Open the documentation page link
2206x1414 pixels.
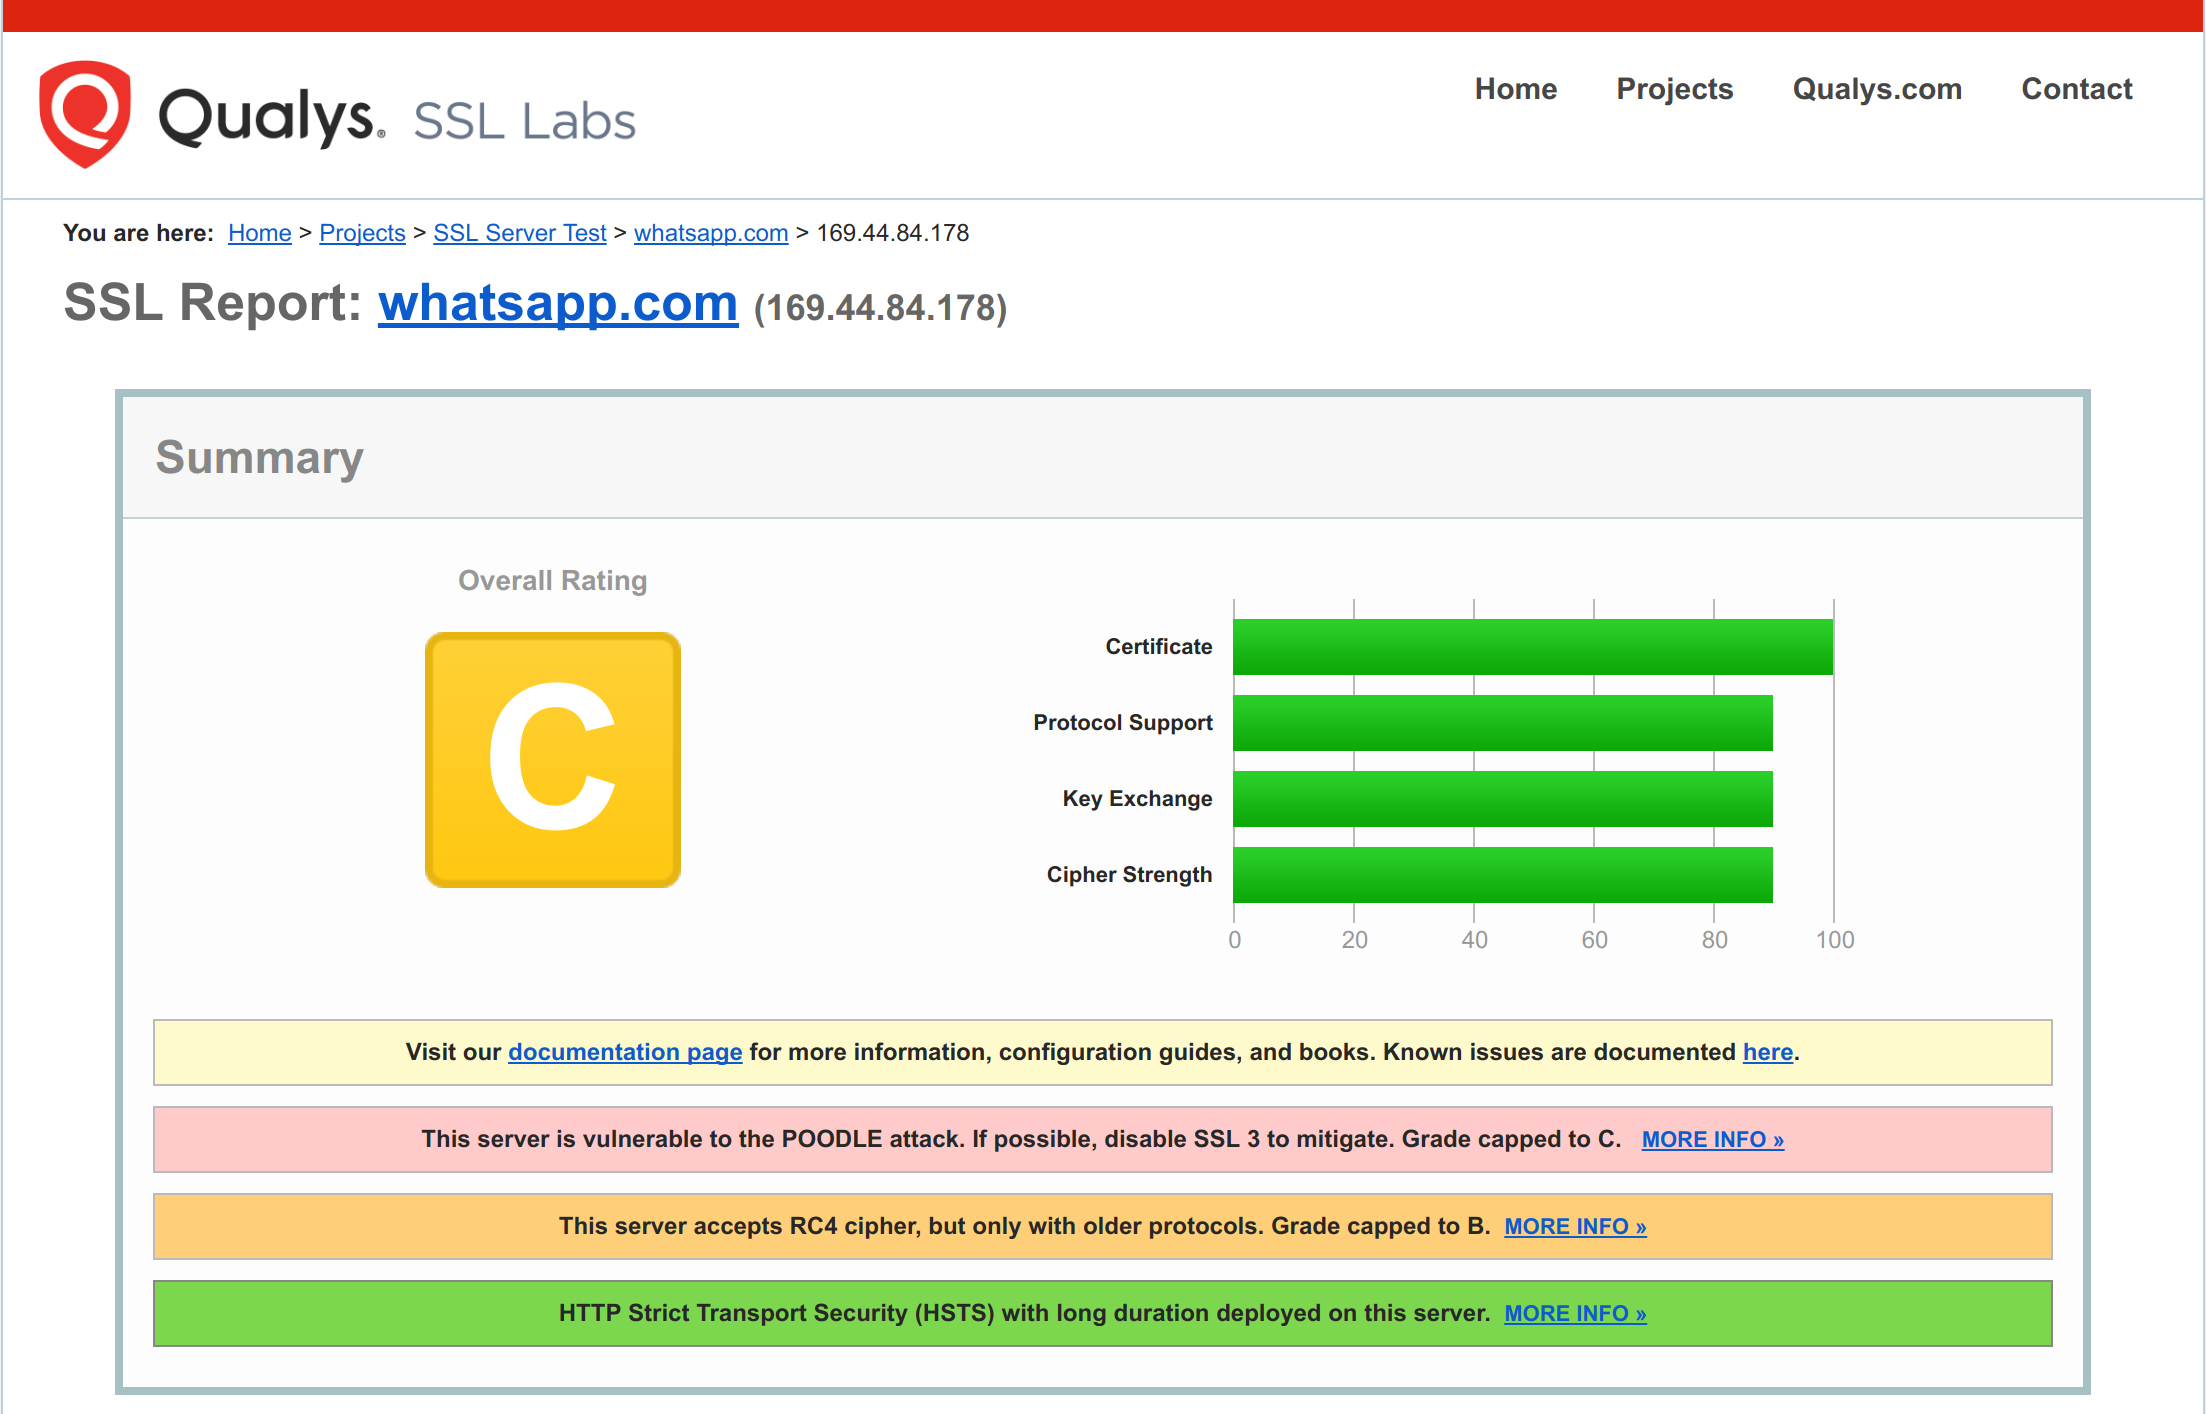[x=625, y=1052]
